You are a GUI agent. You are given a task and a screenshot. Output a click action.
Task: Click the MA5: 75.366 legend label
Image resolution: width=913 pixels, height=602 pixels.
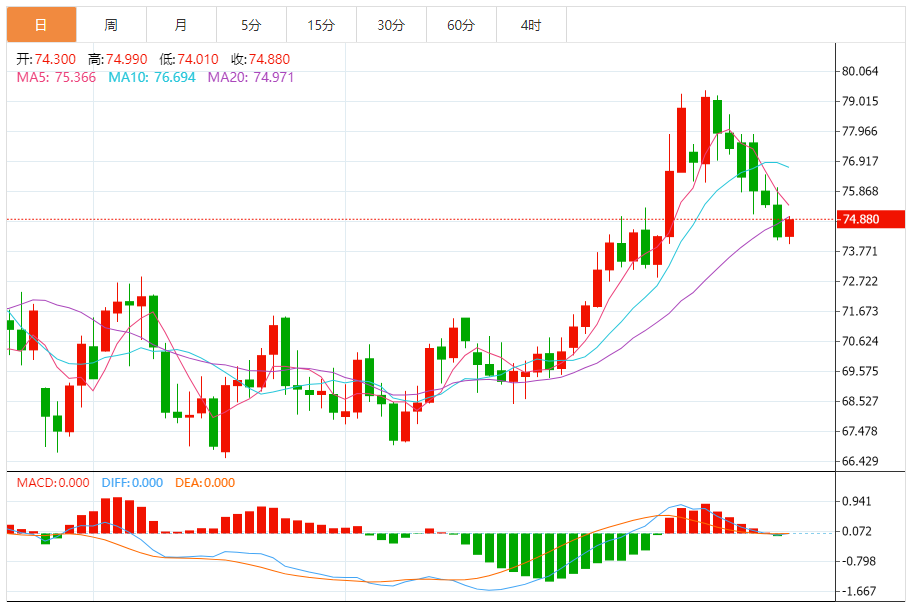56,77
